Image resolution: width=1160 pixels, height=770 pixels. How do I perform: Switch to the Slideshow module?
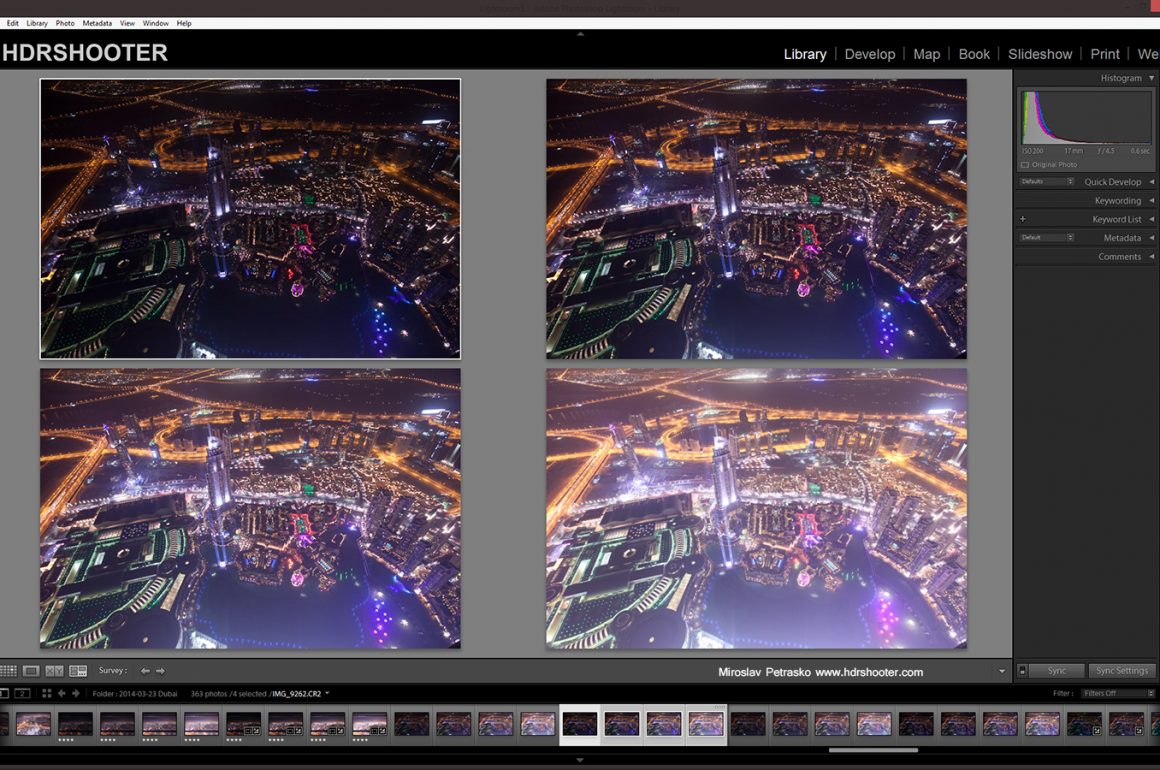1040,54
